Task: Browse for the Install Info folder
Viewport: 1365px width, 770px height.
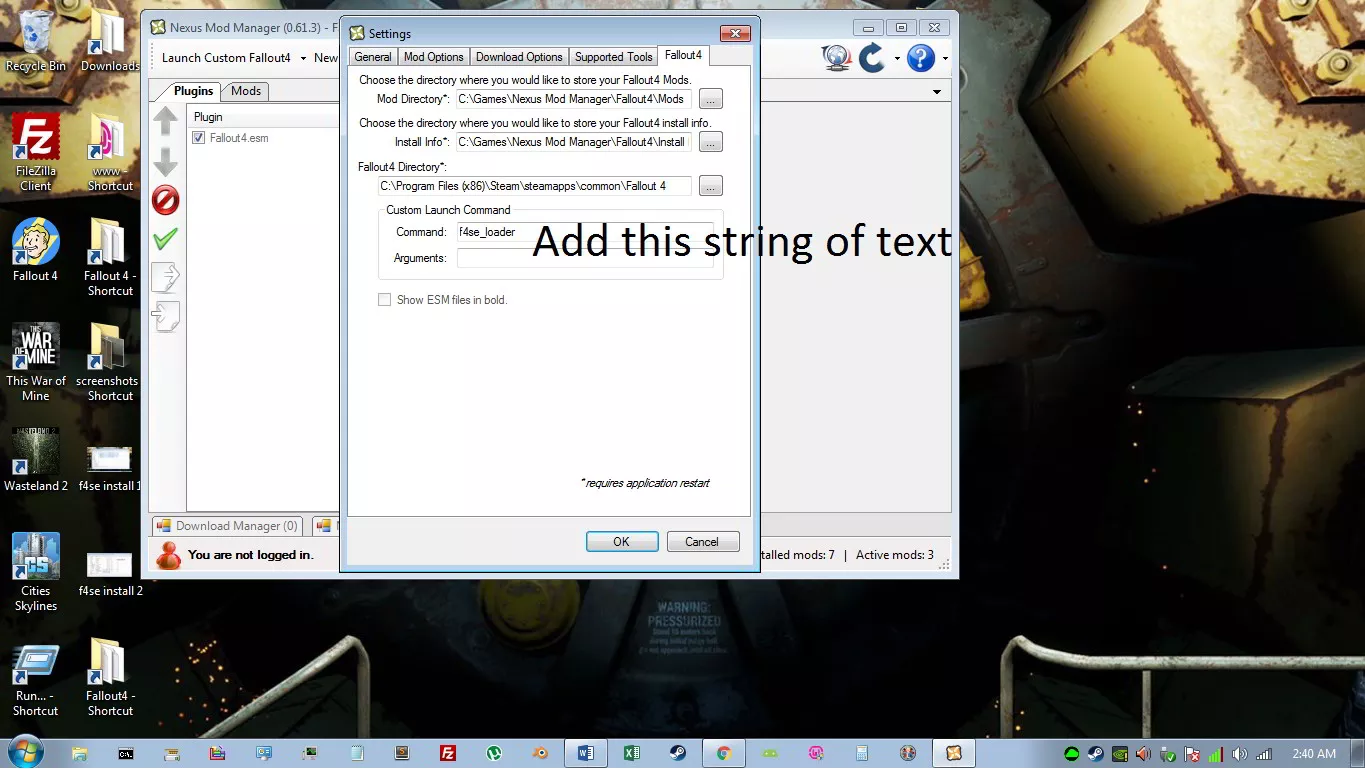Action: tap(710, 142)
